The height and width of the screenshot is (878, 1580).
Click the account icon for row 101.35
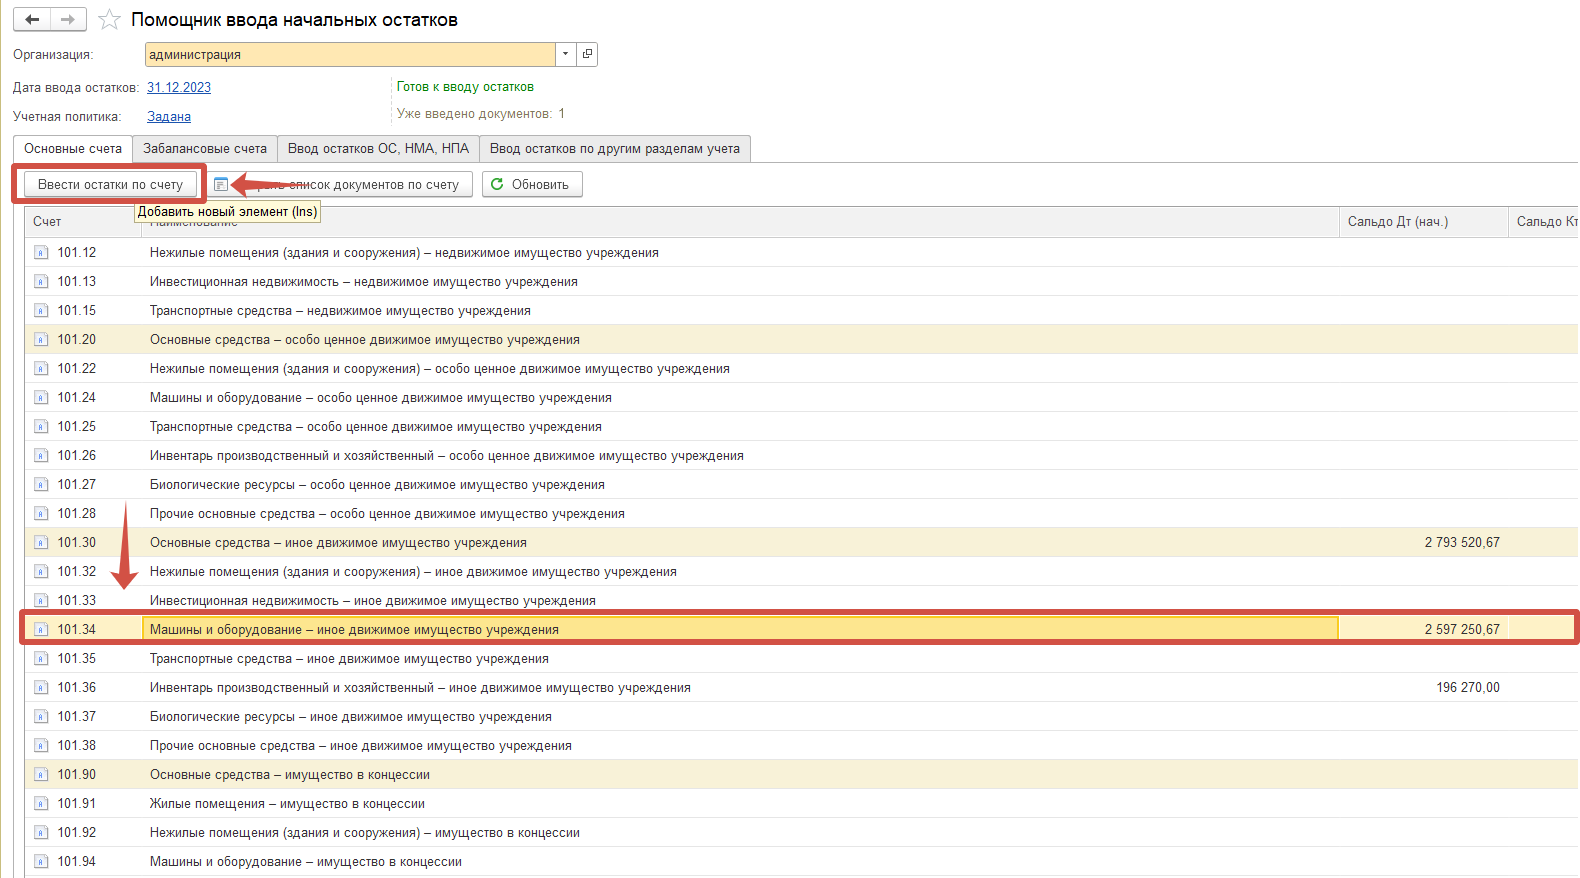pos(41,659)
